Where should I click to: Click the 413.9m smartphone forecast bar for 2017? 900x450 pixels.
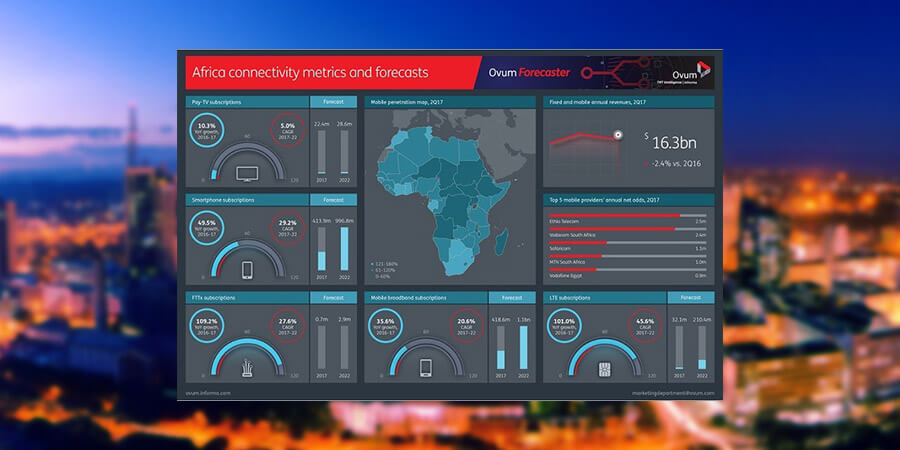321,249
